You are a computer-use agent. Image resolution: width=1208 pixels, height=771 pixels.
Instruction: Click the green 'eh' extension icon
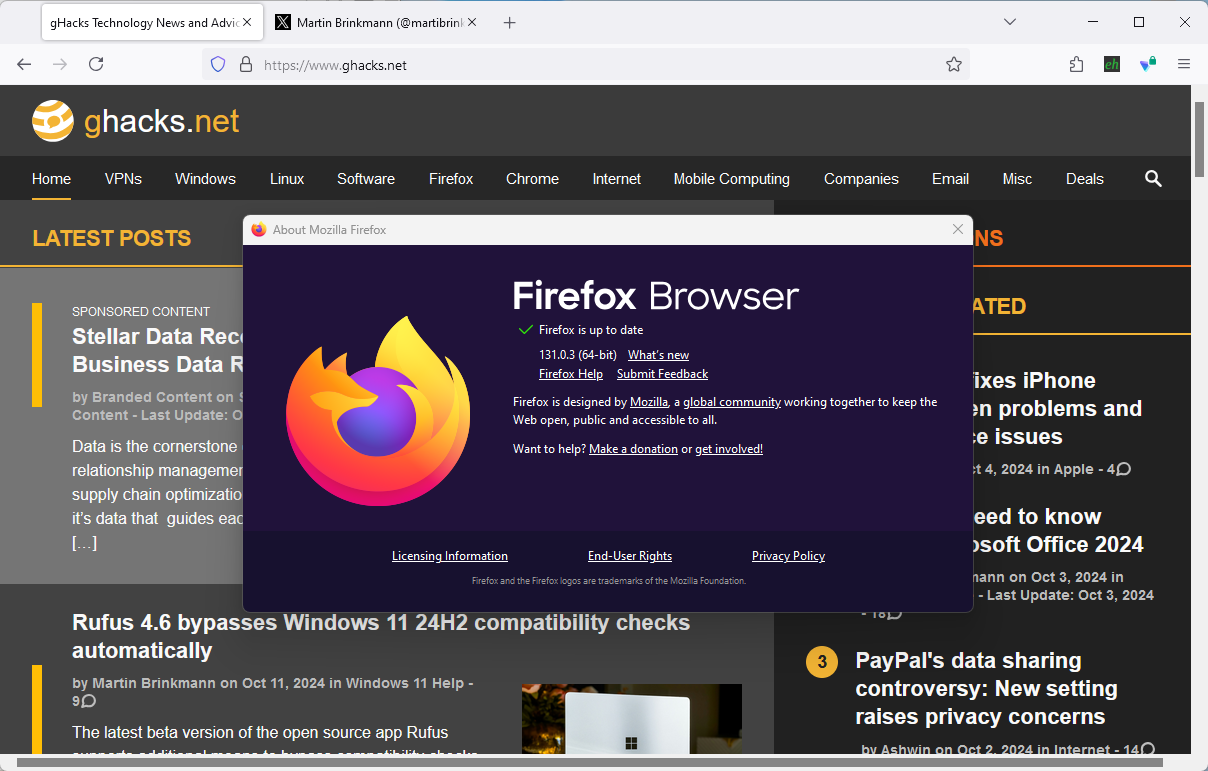pos(1112,64)
